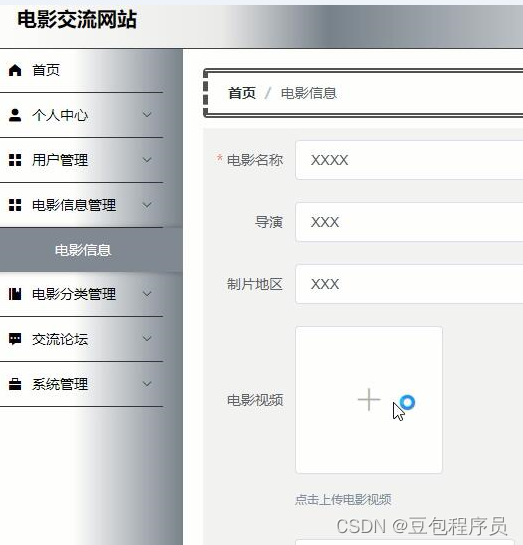This screenshot has width=523, height=545.
Task: Expand the 交流论坛 chevron
Action: (x=147, y=339)
